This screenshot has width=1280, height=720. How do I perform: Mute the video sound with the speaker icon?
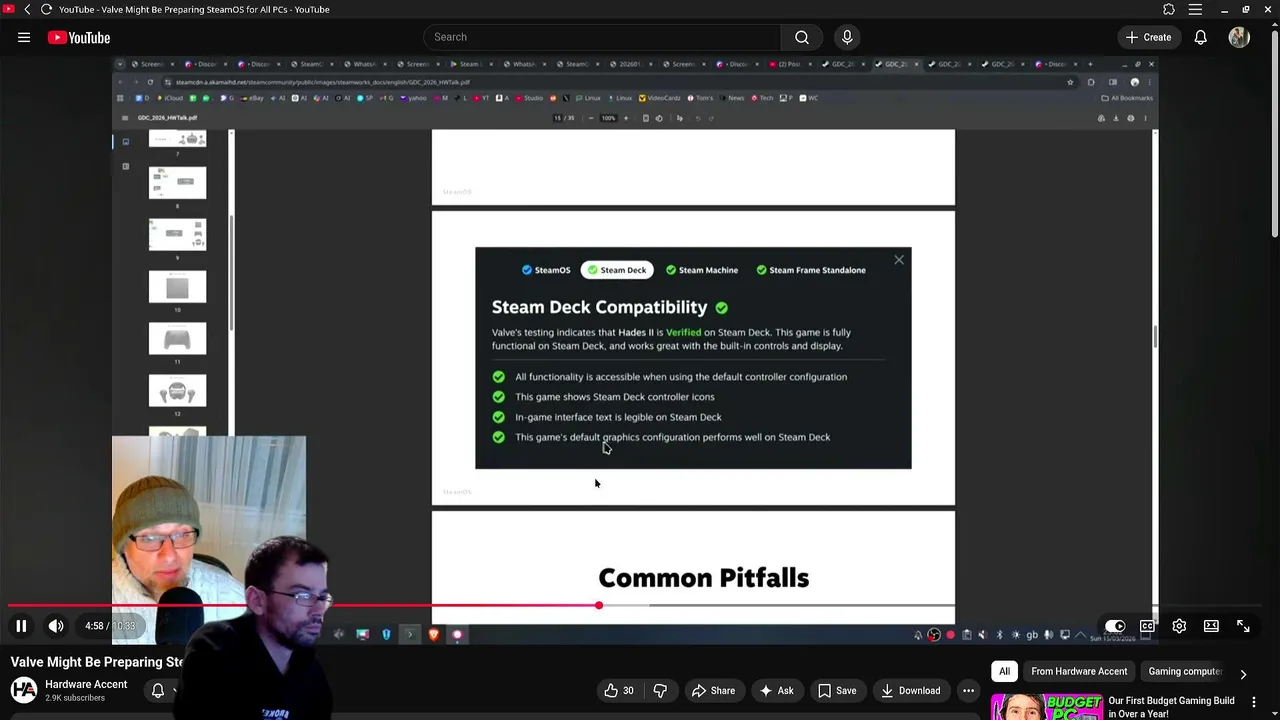tap(56, 626)
